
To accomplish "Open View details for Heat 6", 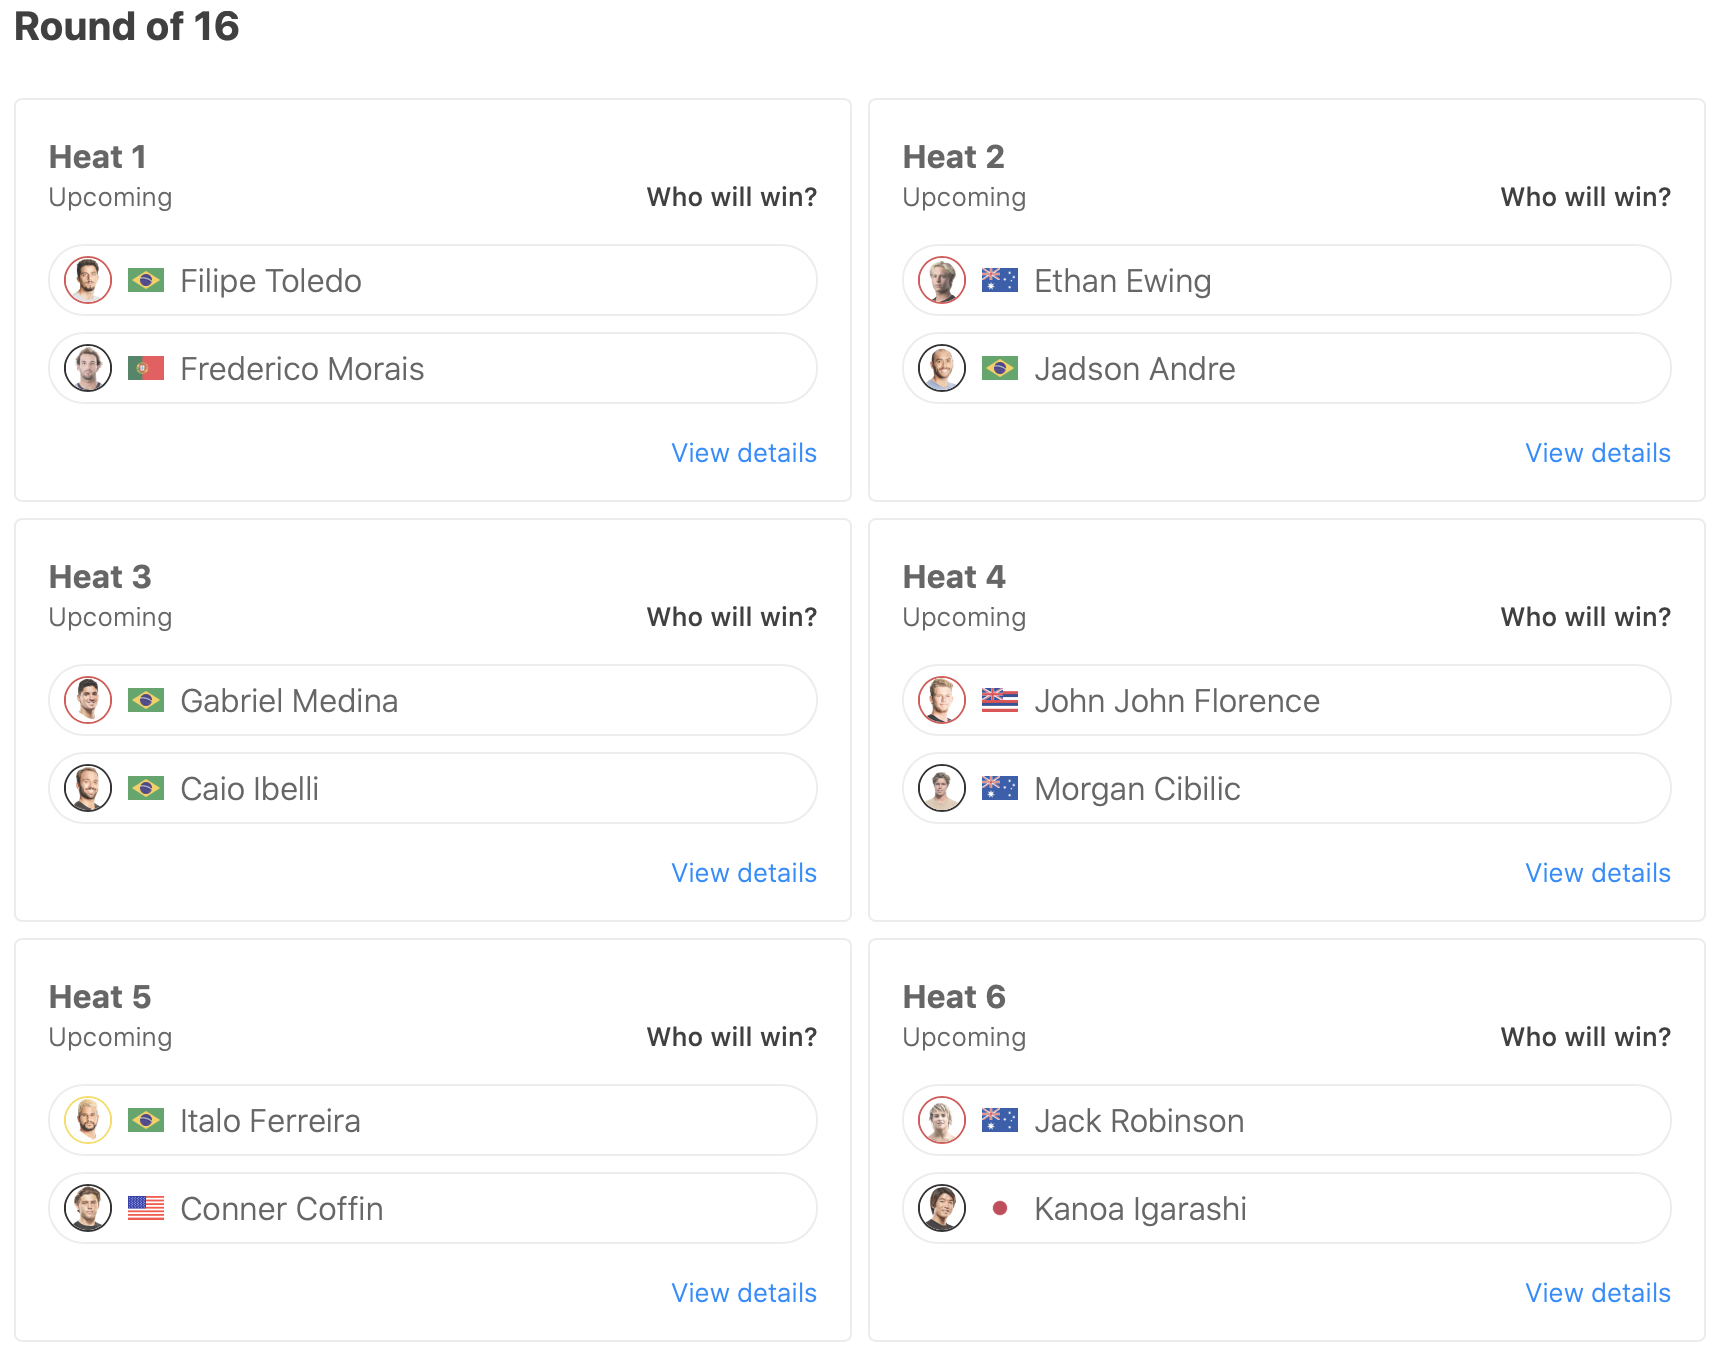I will point(1598,1293).
